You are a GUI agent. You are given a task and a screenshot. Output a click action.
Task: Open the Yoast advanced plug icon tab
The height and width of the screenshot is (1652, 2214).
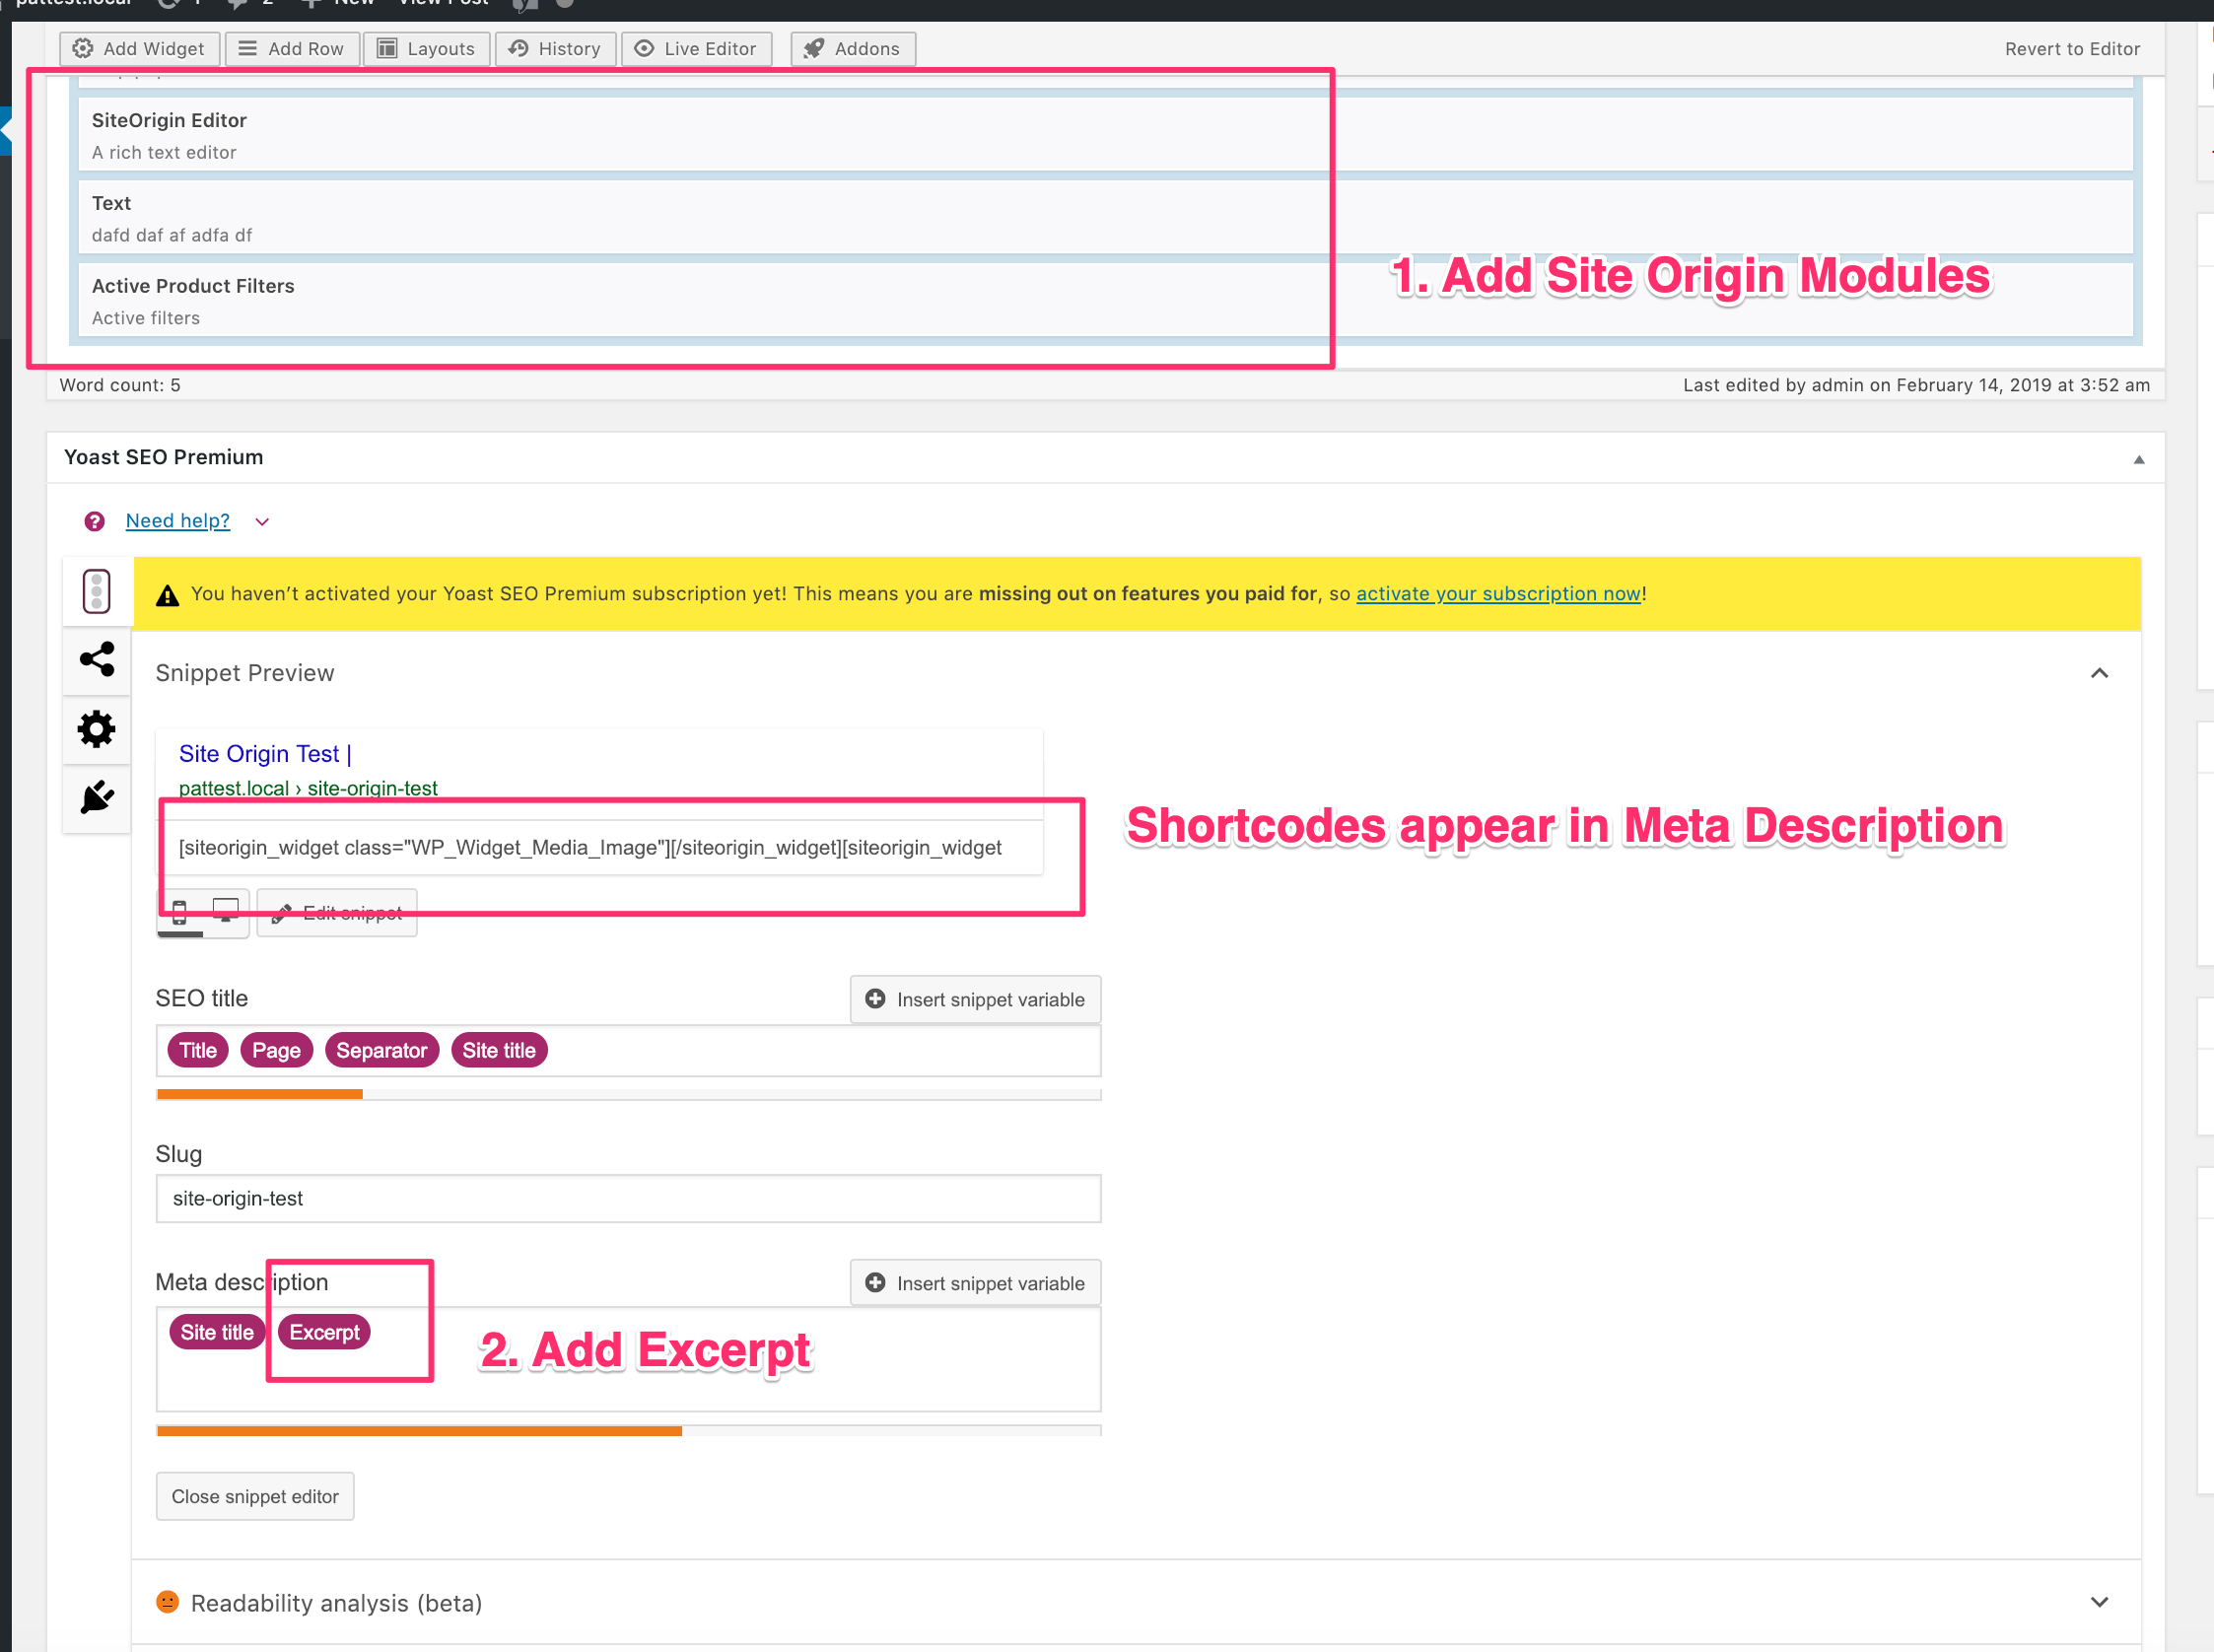pyautogui.click(x=96, y=798)
